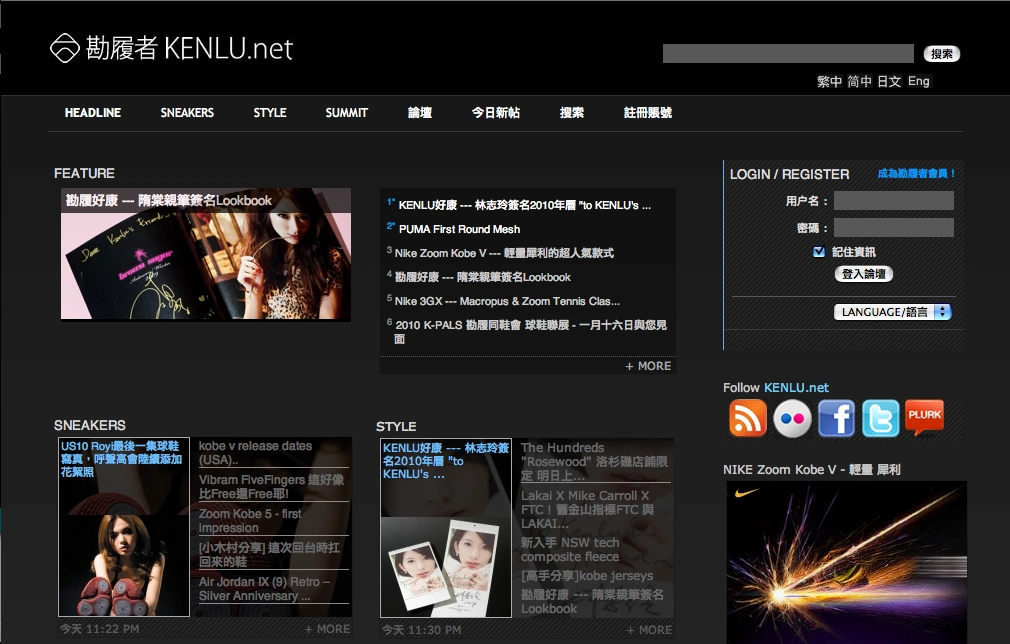Viewport: 1010px width, 644px height.
Task: Open 'US10 Royi最後一集球鞋寫真' headline
Action: 121,459
